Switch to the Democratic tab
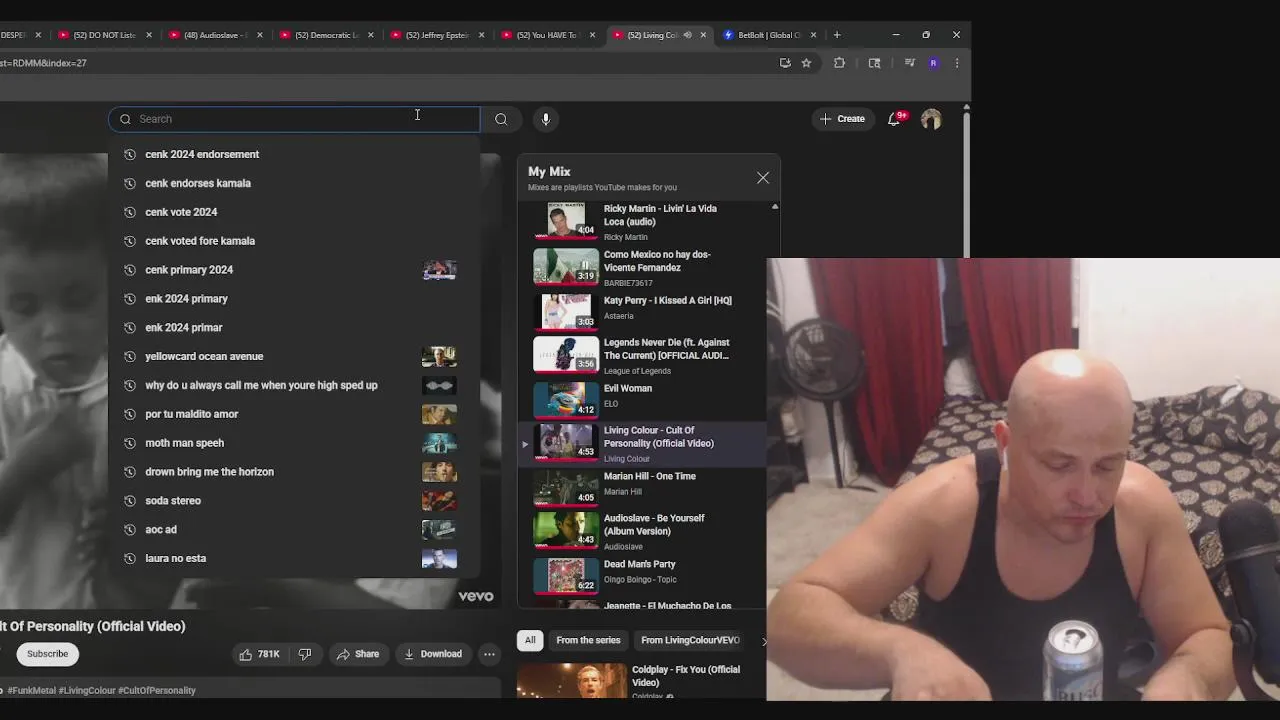1280x720 pixels. [324, 35]
